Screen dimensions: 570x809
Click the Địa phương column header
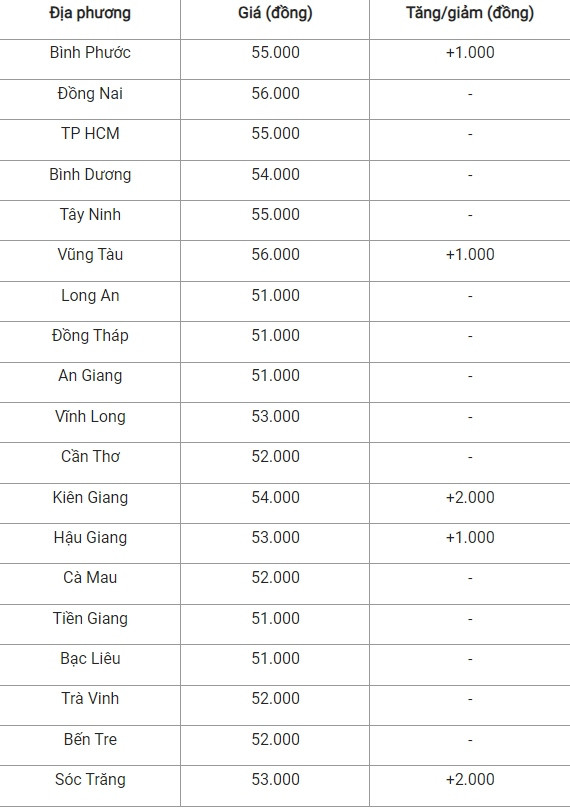[90, 13]
